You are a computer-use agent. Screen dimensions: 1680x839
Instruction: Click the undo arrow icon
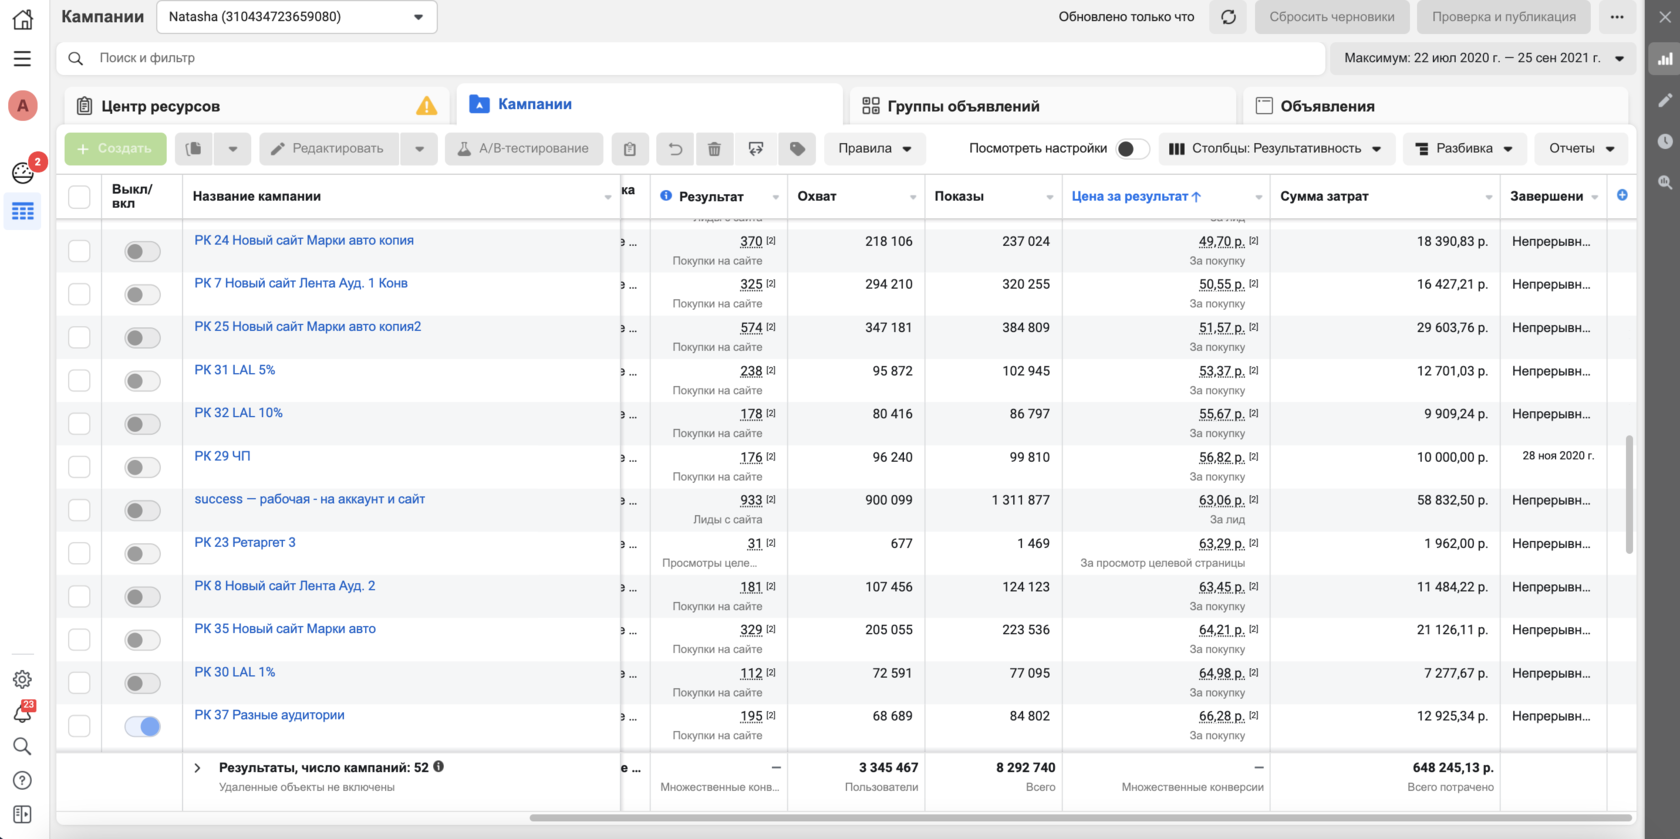point(676,149)
